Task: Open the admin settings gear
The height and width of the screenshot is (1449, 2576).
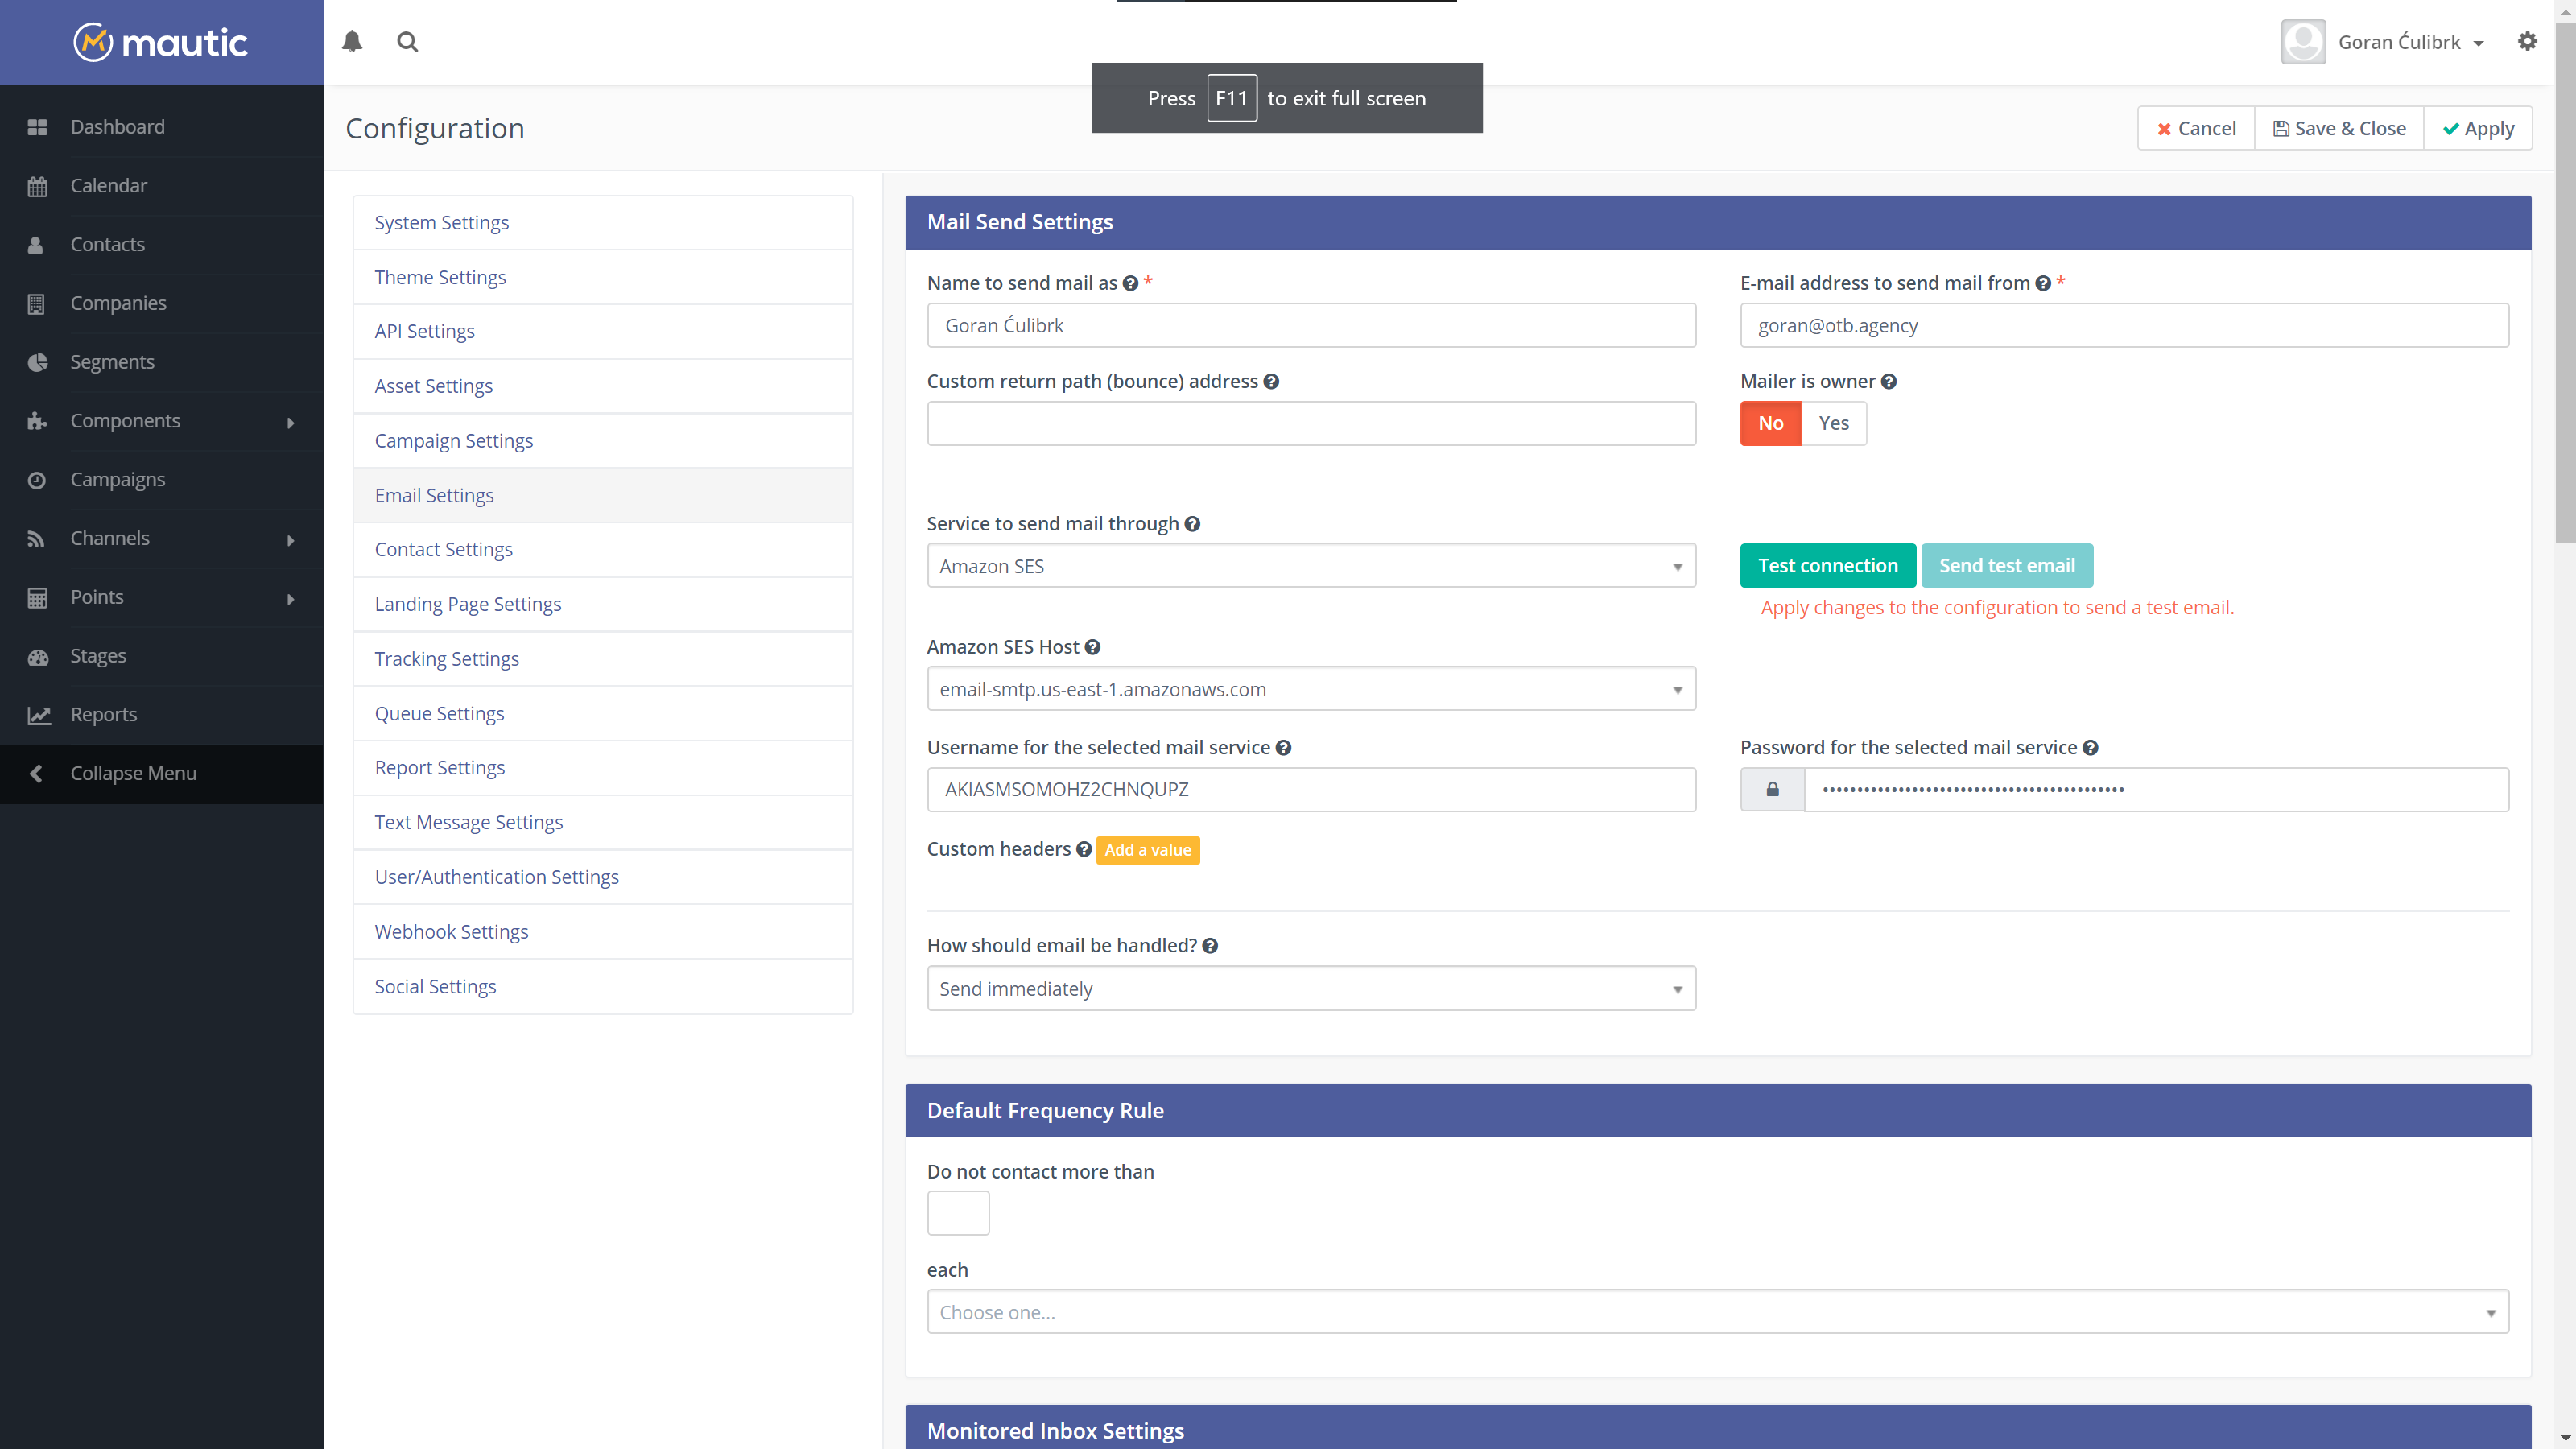Action: click(x=2527, y=42)
